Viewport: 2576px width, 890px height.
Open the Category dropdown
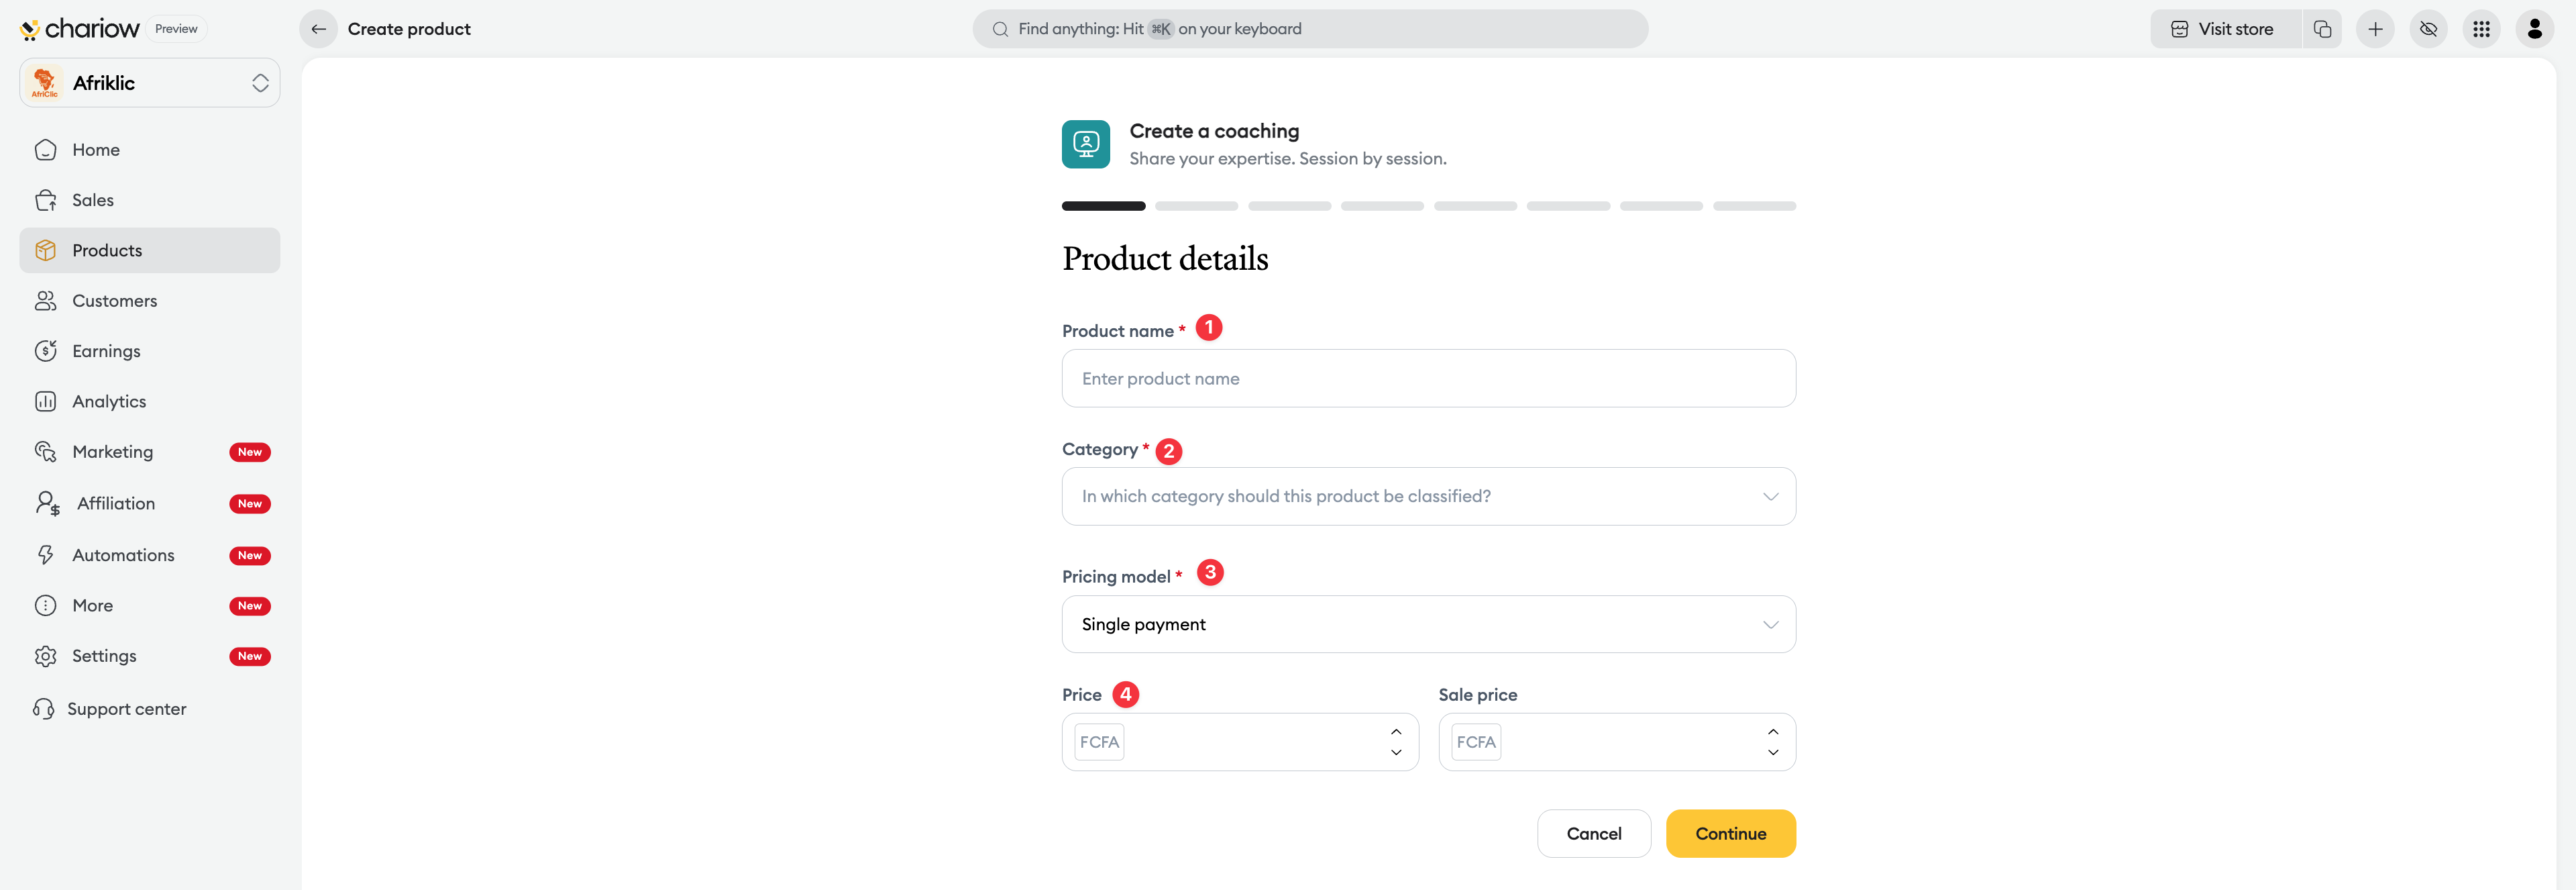pyautogui.click(x=1428, y=497)
